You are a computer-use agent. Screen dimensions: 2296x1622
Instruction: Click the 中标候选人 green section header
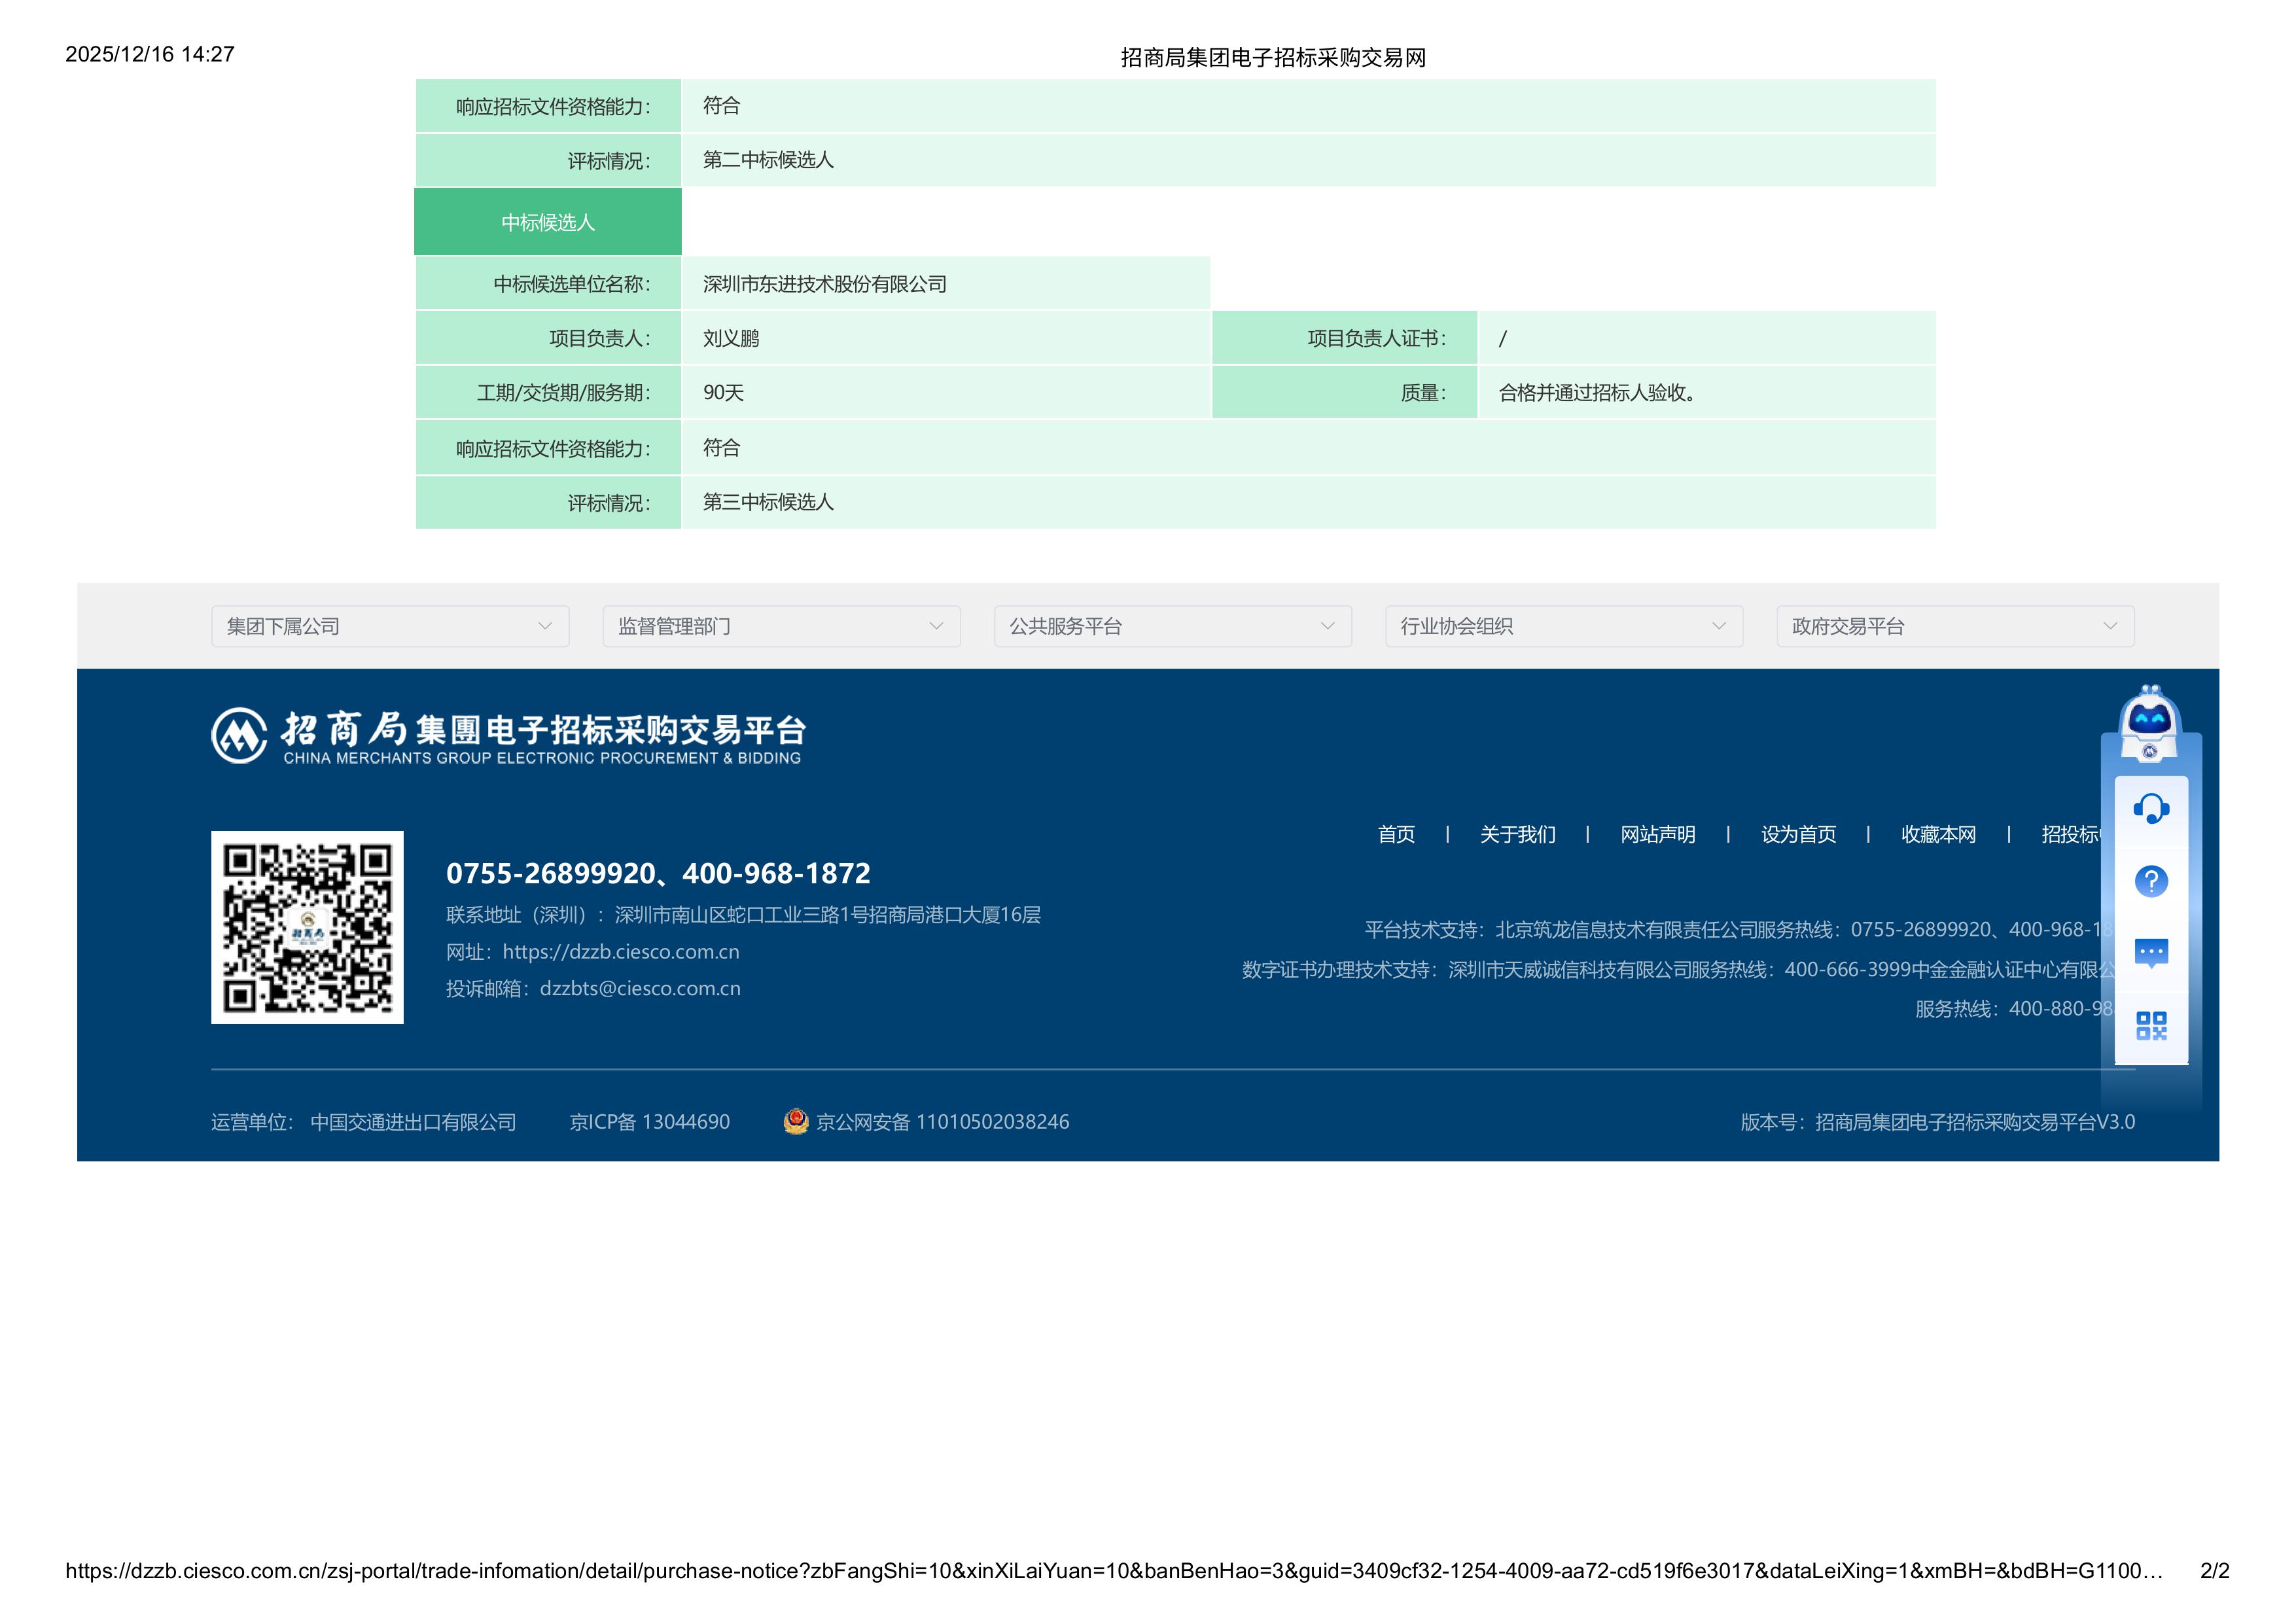[548, 222]
